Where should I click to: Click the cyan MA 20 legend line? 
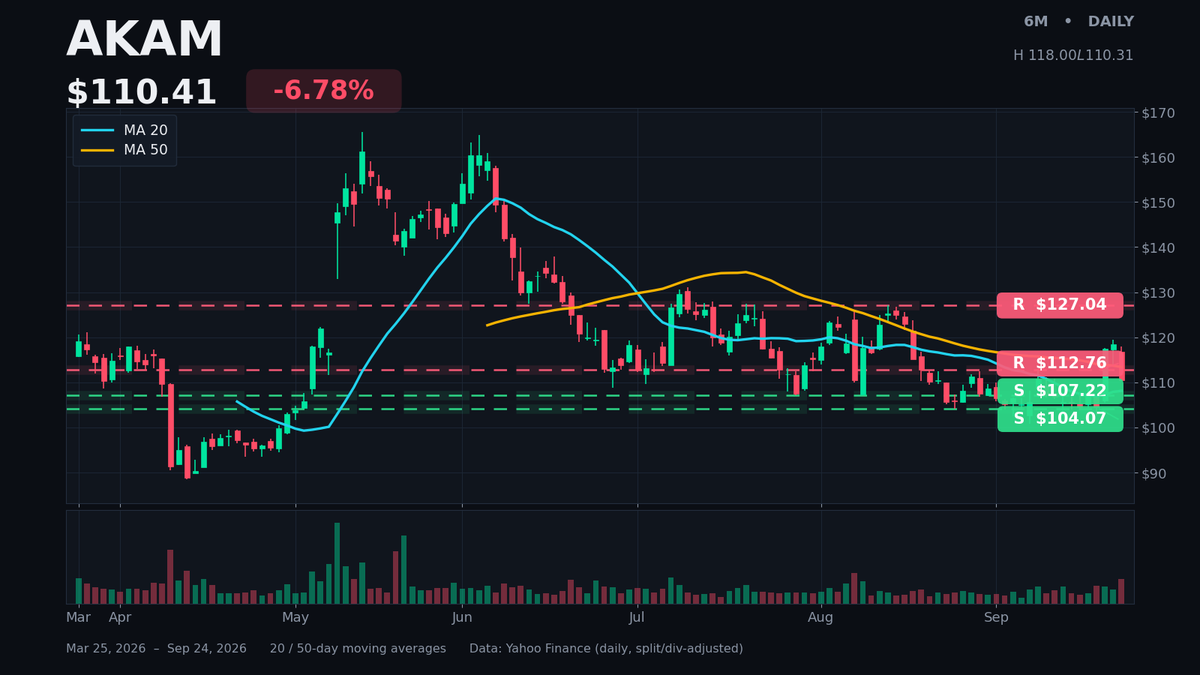97,130
